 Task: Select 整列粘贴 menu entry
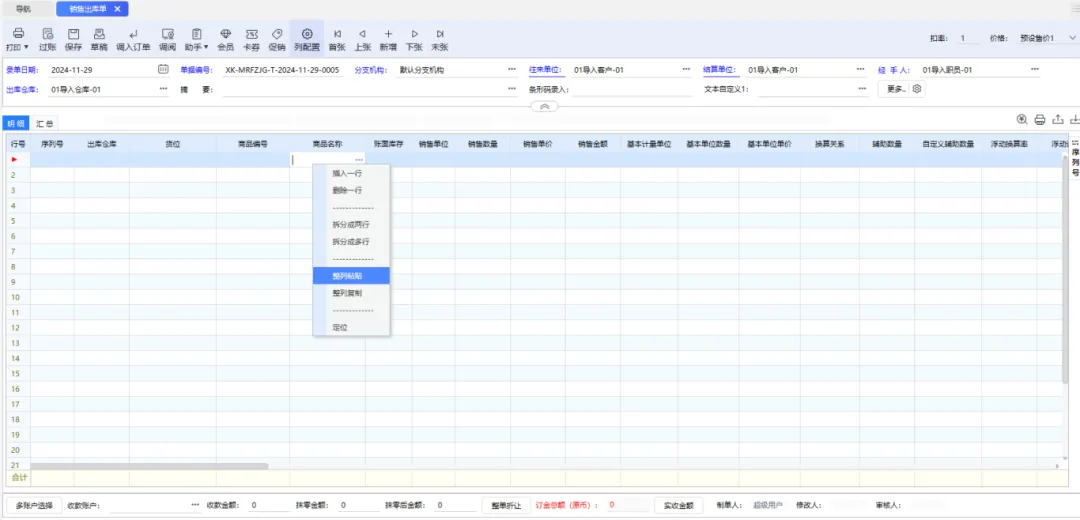coord(351,275)
